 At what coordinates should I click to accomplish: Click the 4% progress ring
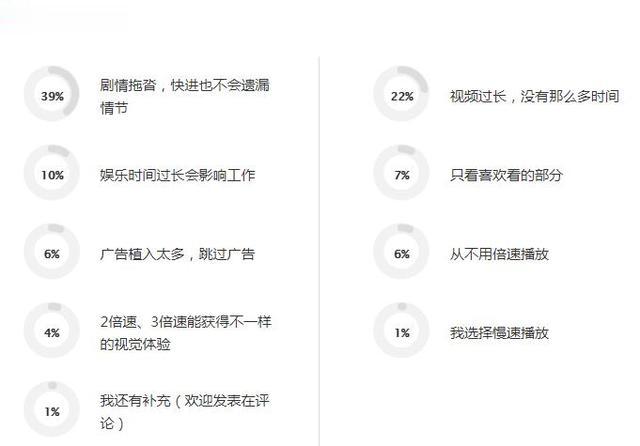click(51, 331)
